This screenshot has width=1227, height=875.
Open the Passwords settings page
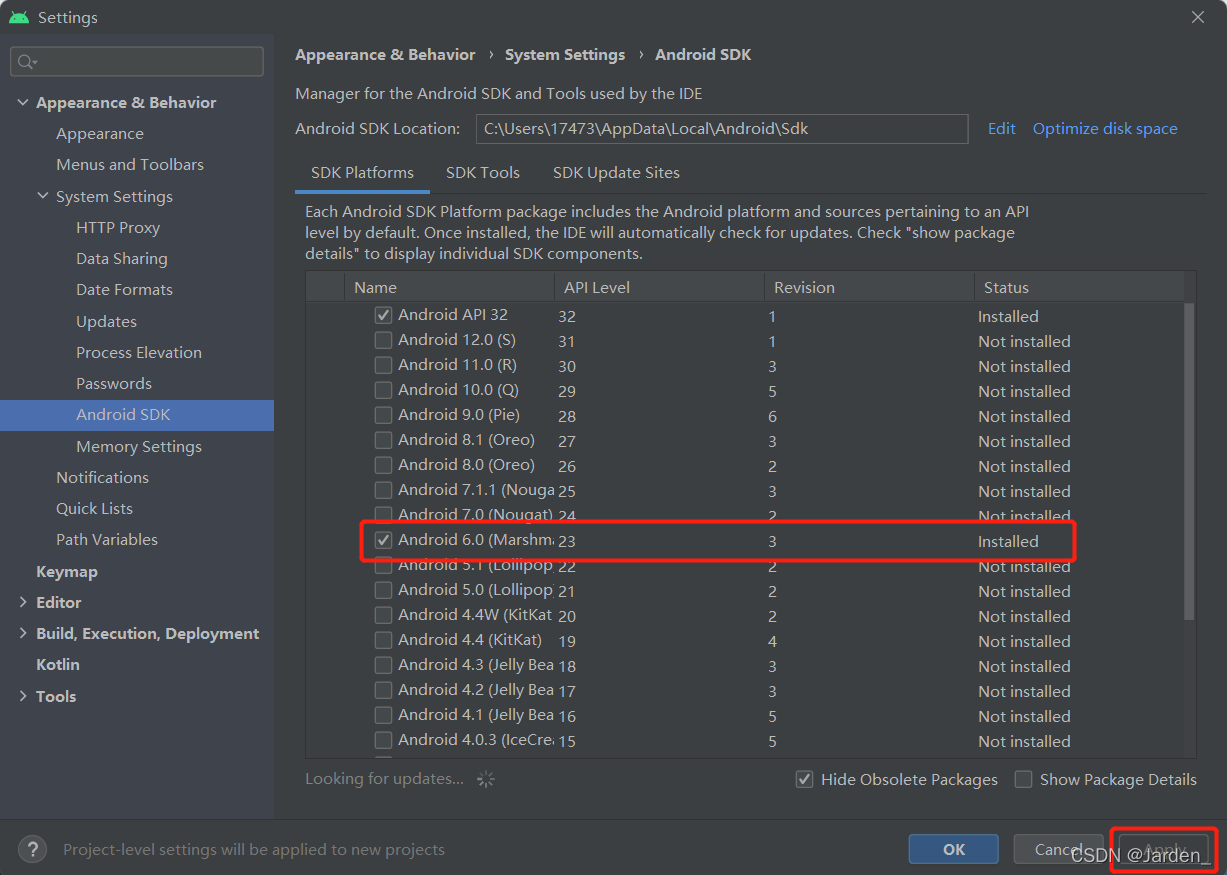114,383
